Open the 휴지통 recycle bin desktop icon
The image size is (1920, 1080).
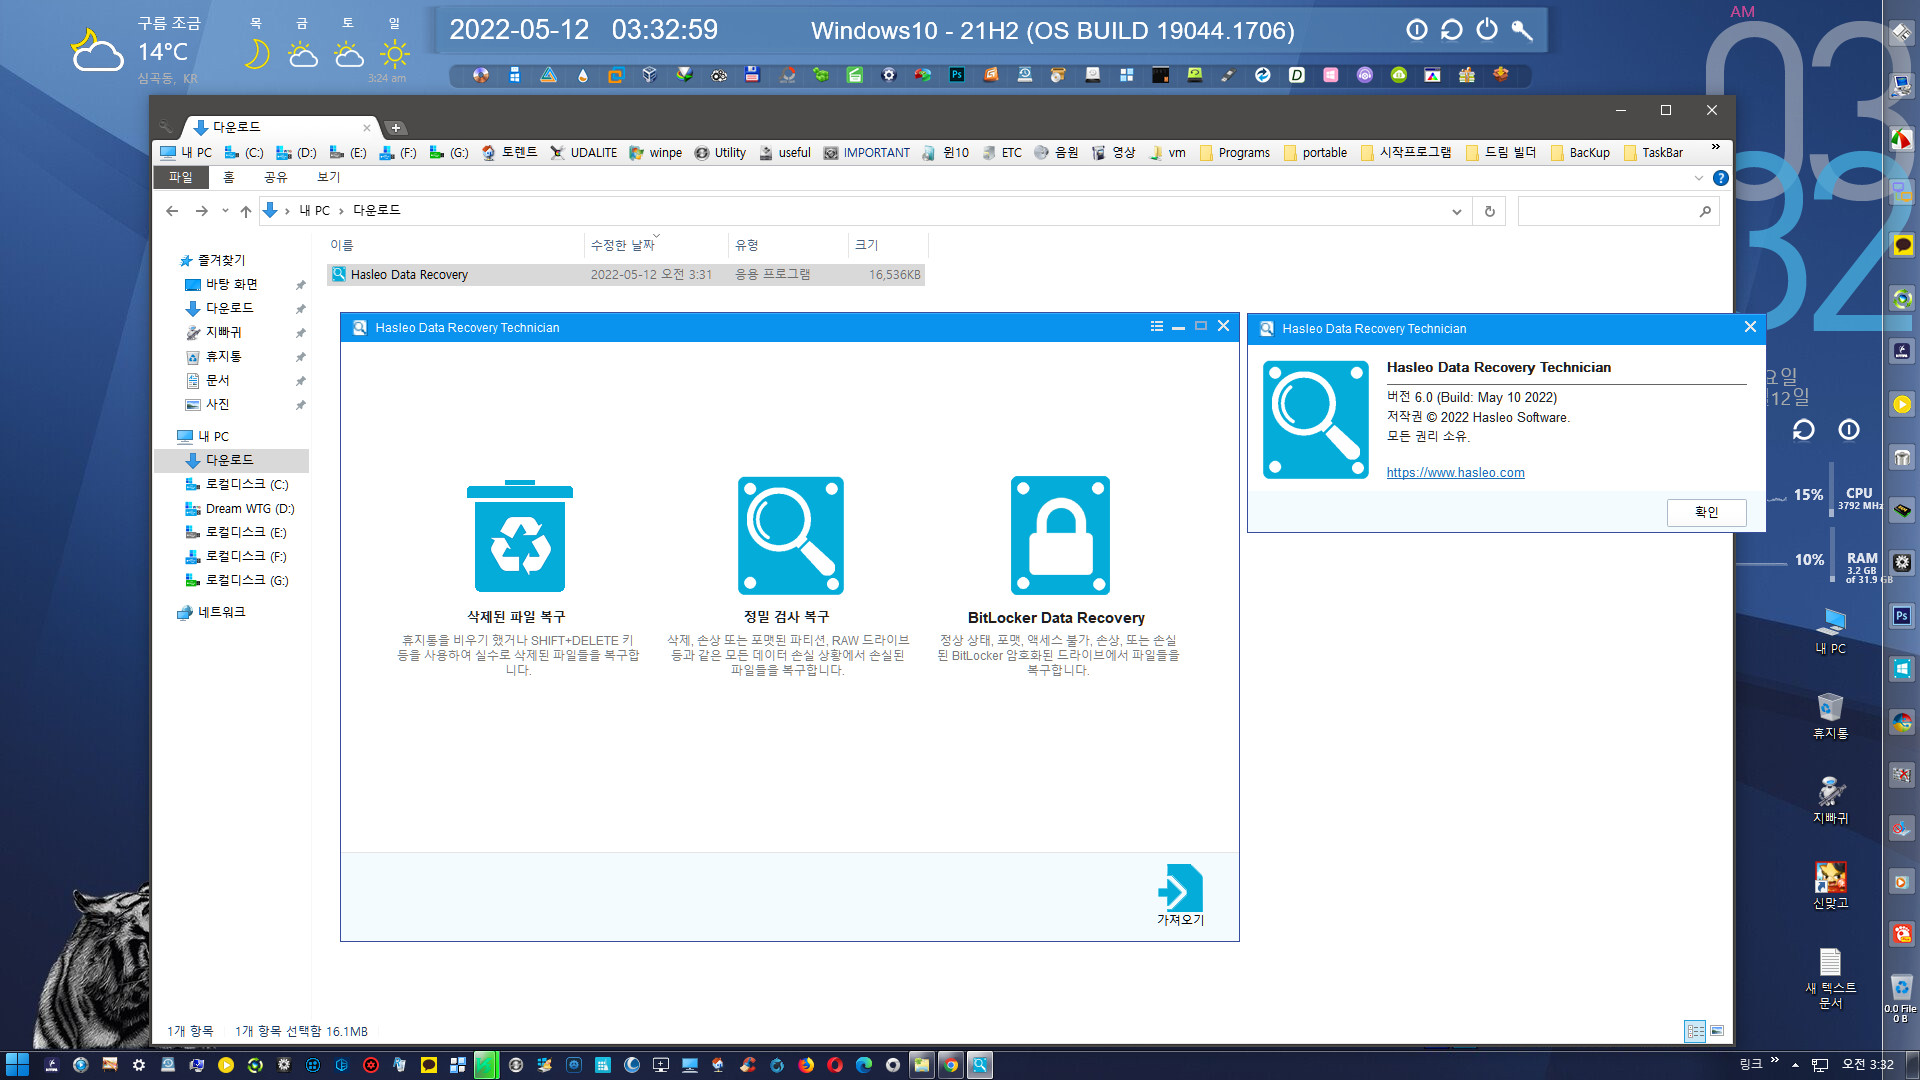(x=1830, y=715)
